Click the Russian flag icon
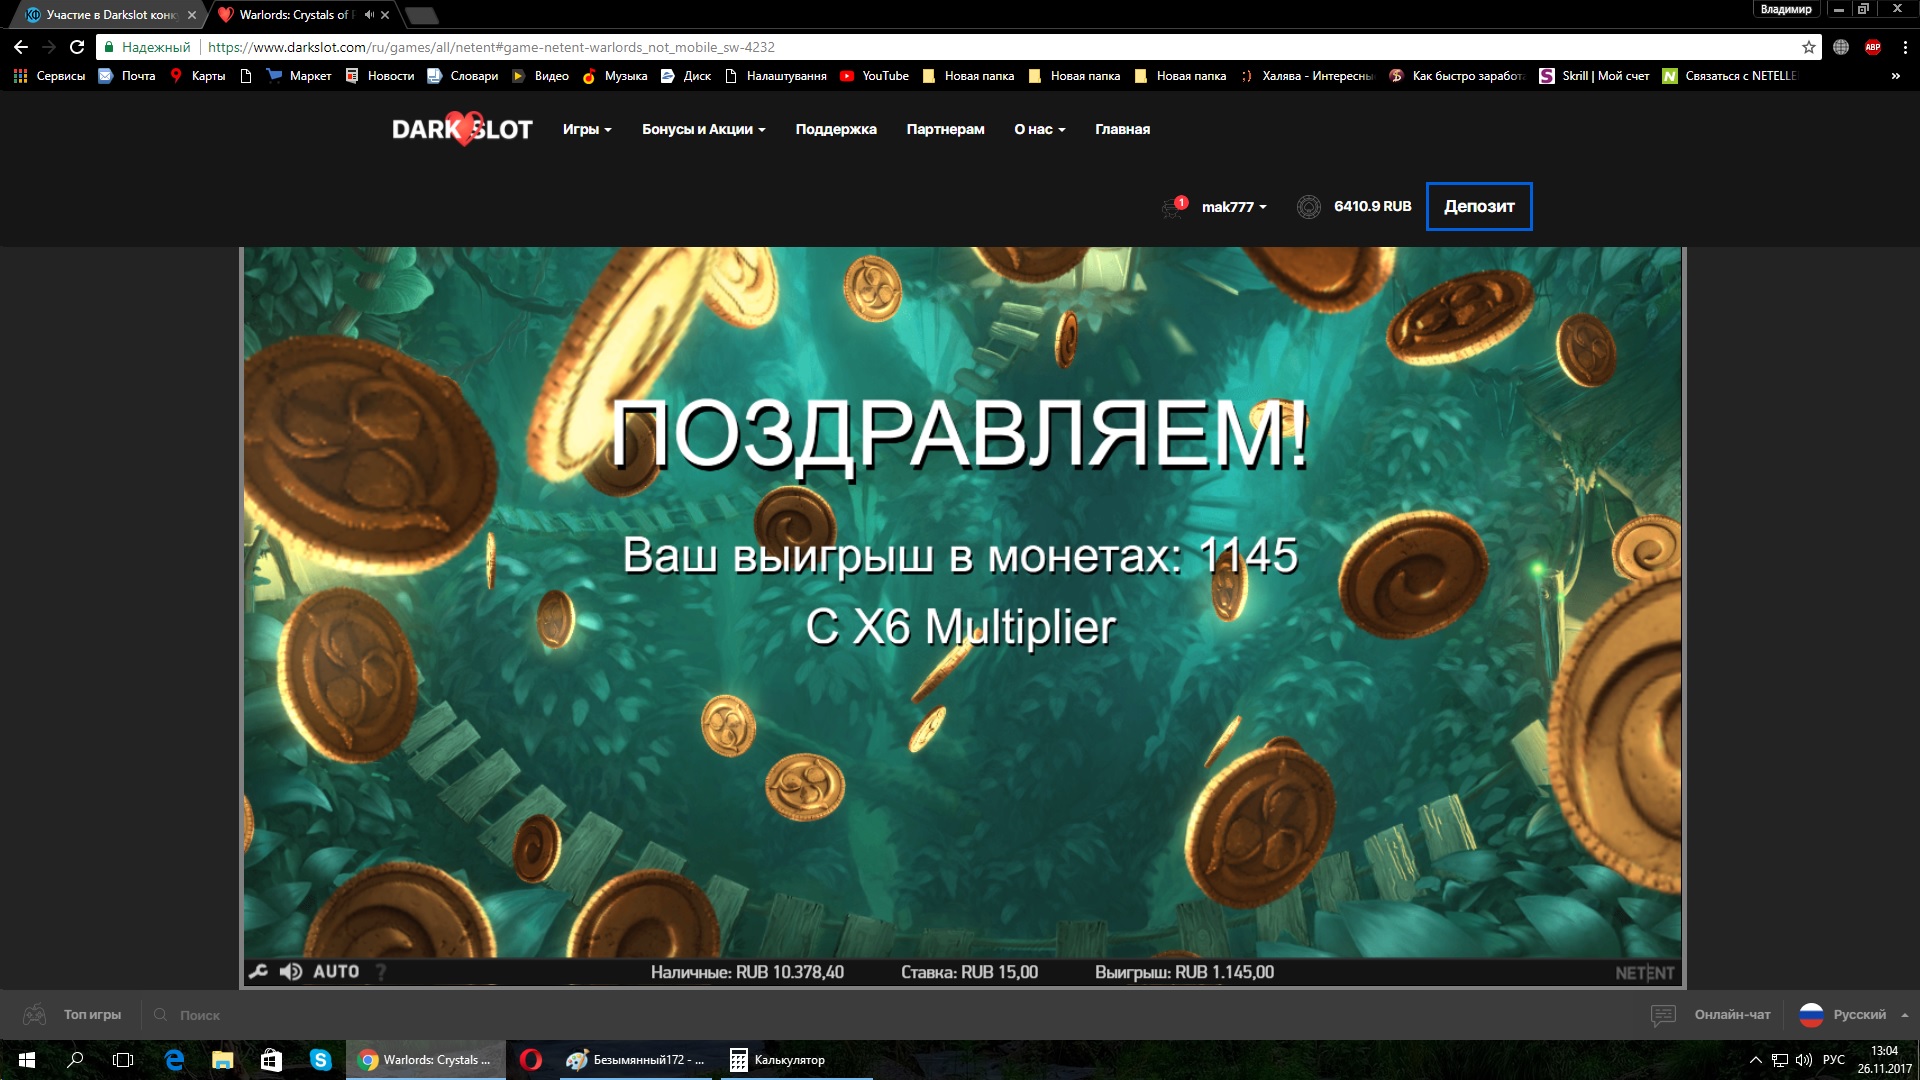Screen dimensions: 1920x1080 (1811, 1015)
